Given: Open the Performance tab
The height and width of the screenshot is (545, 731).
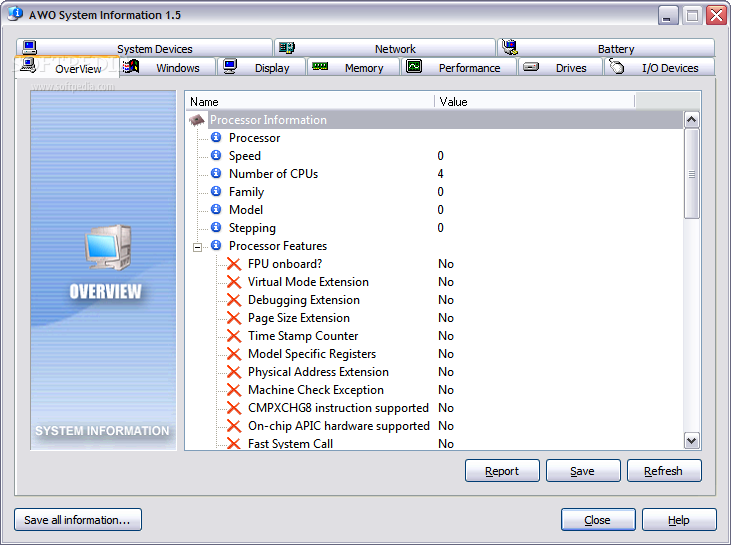Looking at the screenshot, I should click(x=459, y=67).
